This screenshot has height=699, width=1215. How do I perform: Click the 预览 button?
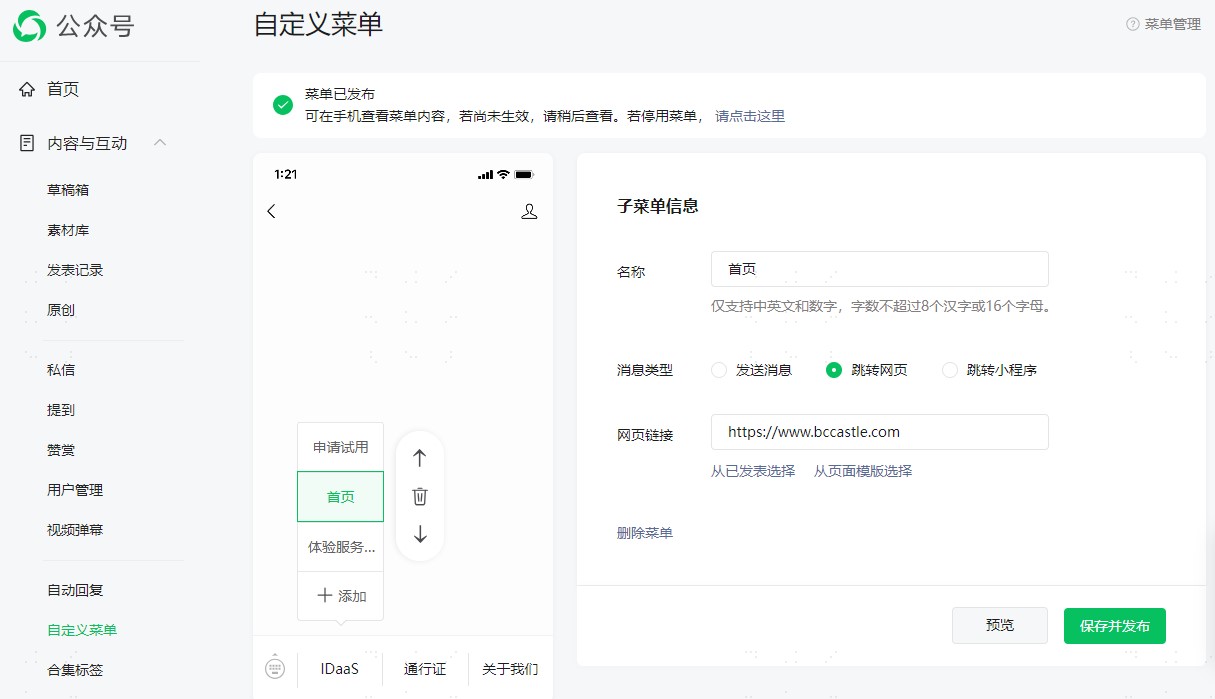click(x=1000, y=625)
